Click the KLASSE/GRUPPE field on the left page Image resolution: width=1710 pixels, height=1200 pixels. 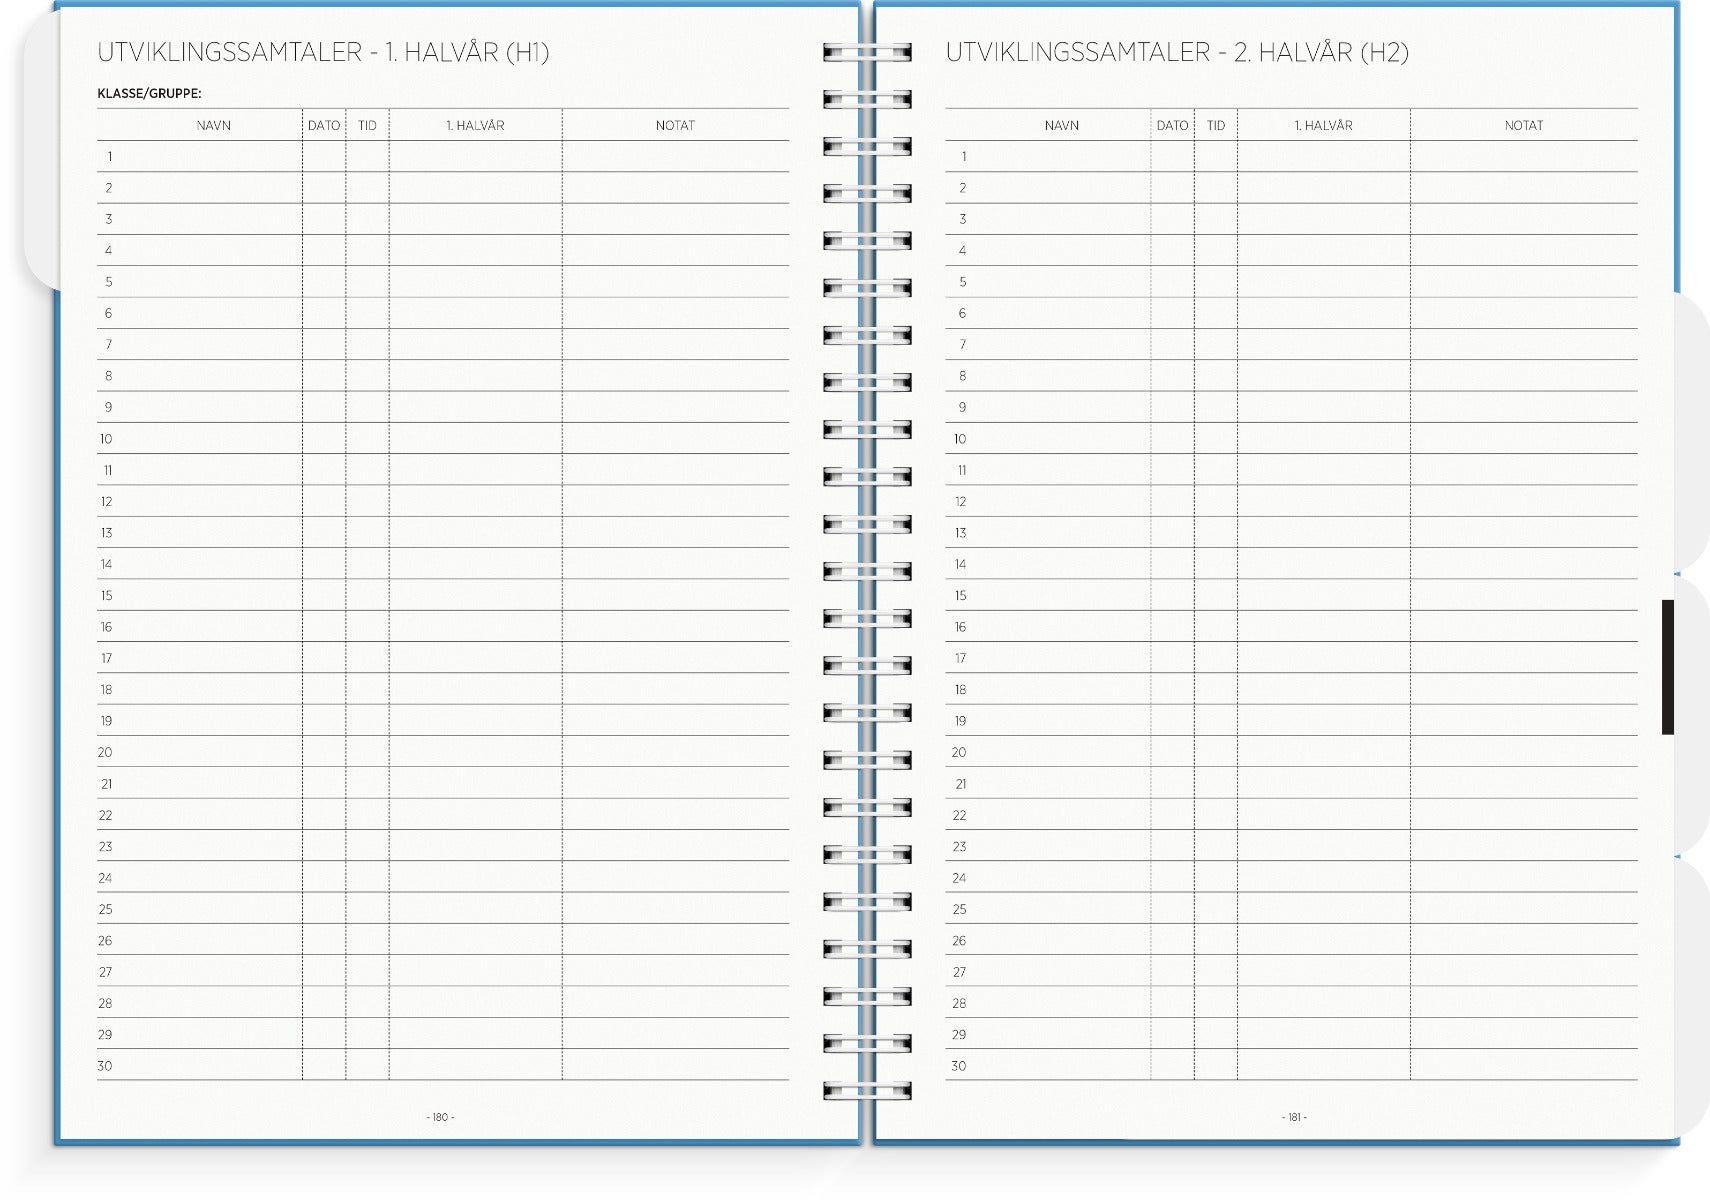150,95
